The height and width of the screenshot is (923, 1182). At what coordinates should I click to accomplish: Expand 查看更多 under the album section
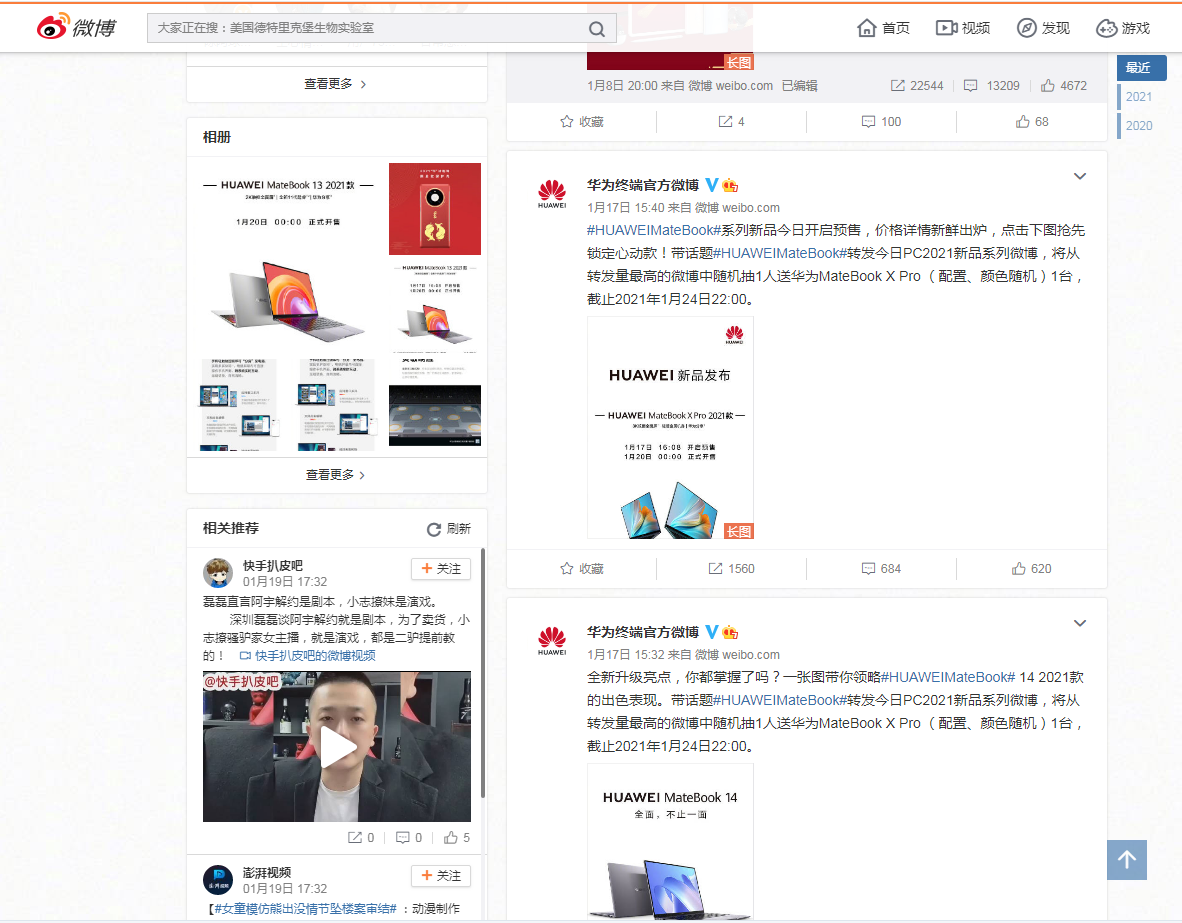(x=336, y=475)
